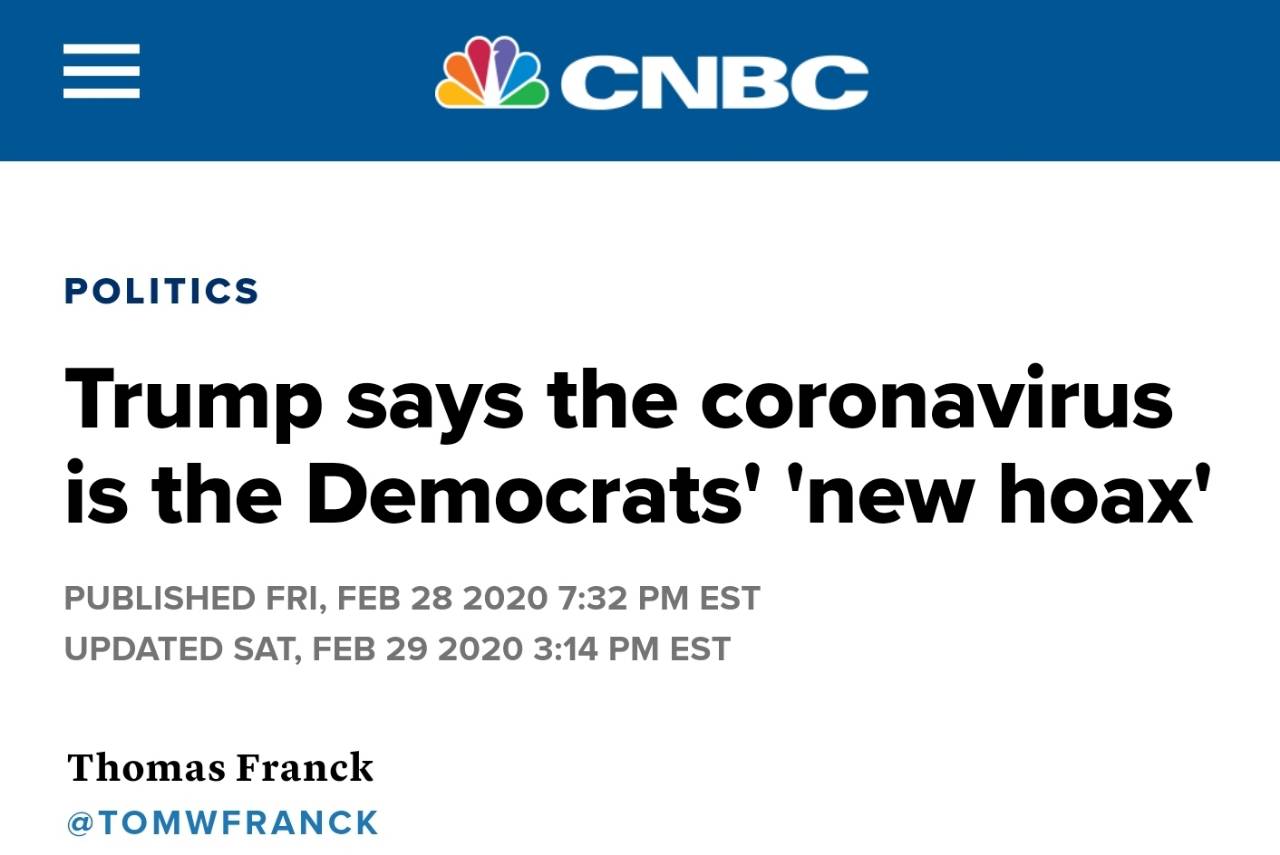Screen dimensions: 1280x855
Task: Click the CNBC peacock logo icon
Action: tap(491, 72)
